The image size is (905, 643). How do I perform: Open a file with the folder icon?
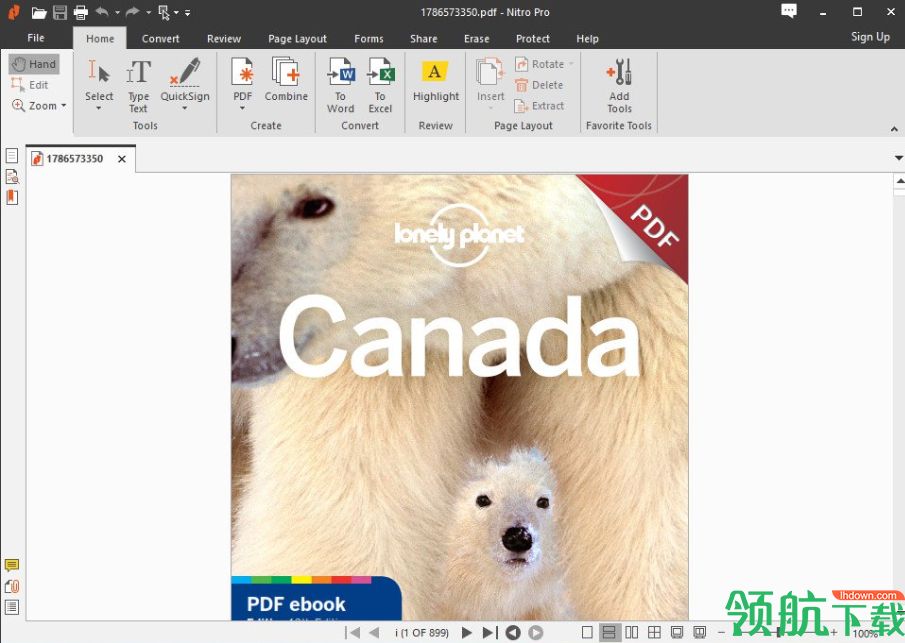[39, 12]
